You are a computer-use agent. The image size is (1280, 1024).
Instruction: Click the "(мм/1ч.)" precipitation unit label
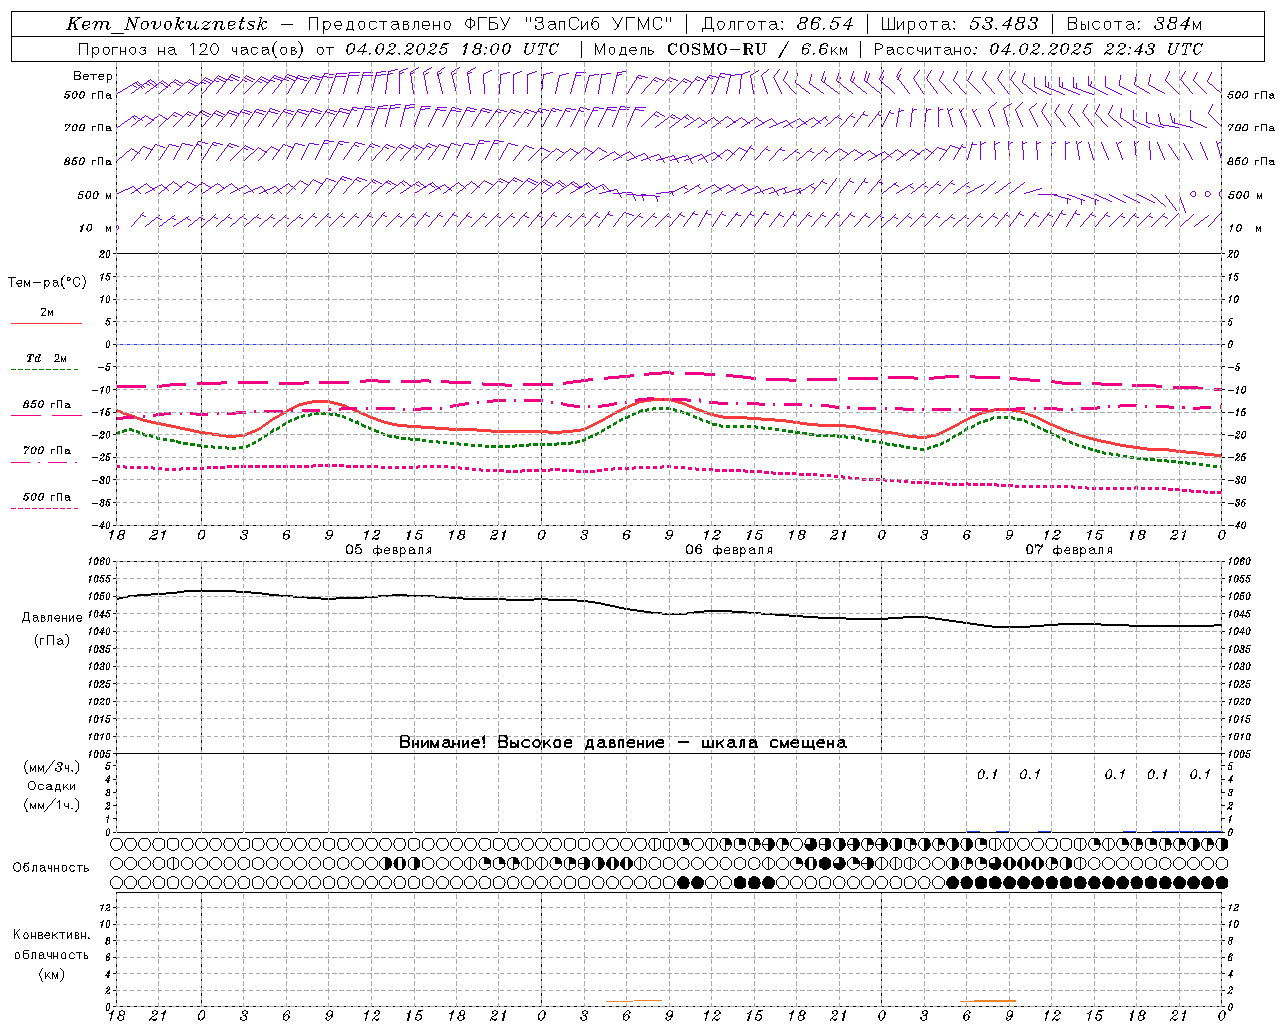click(x=52, y=805)
